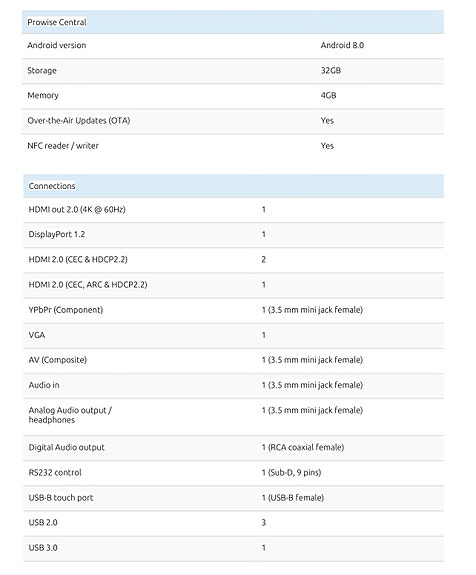Select HDMI out 2.0 (4K @ 60Hz) row
Viewport: 476px width, 575px height.
(x=234, y=210)
